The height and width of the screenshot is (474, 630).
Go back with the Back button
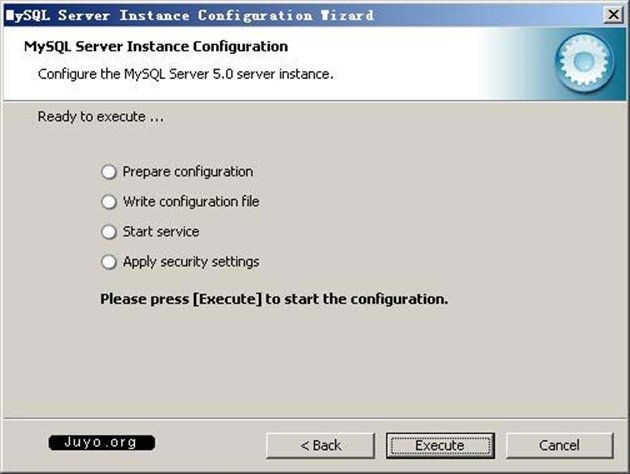coord(319,445)
